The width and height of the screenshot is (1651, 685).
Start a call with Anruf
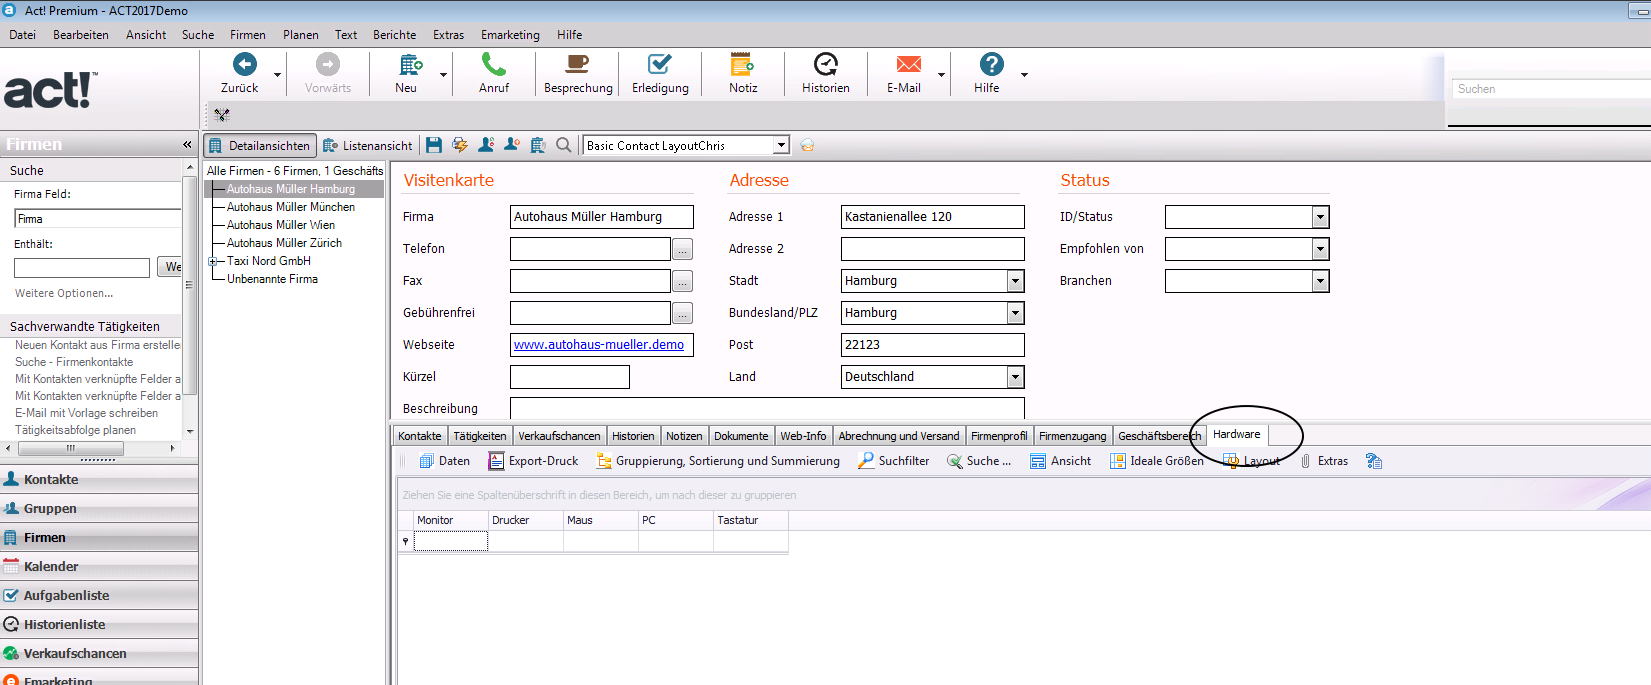coord(494,73)
